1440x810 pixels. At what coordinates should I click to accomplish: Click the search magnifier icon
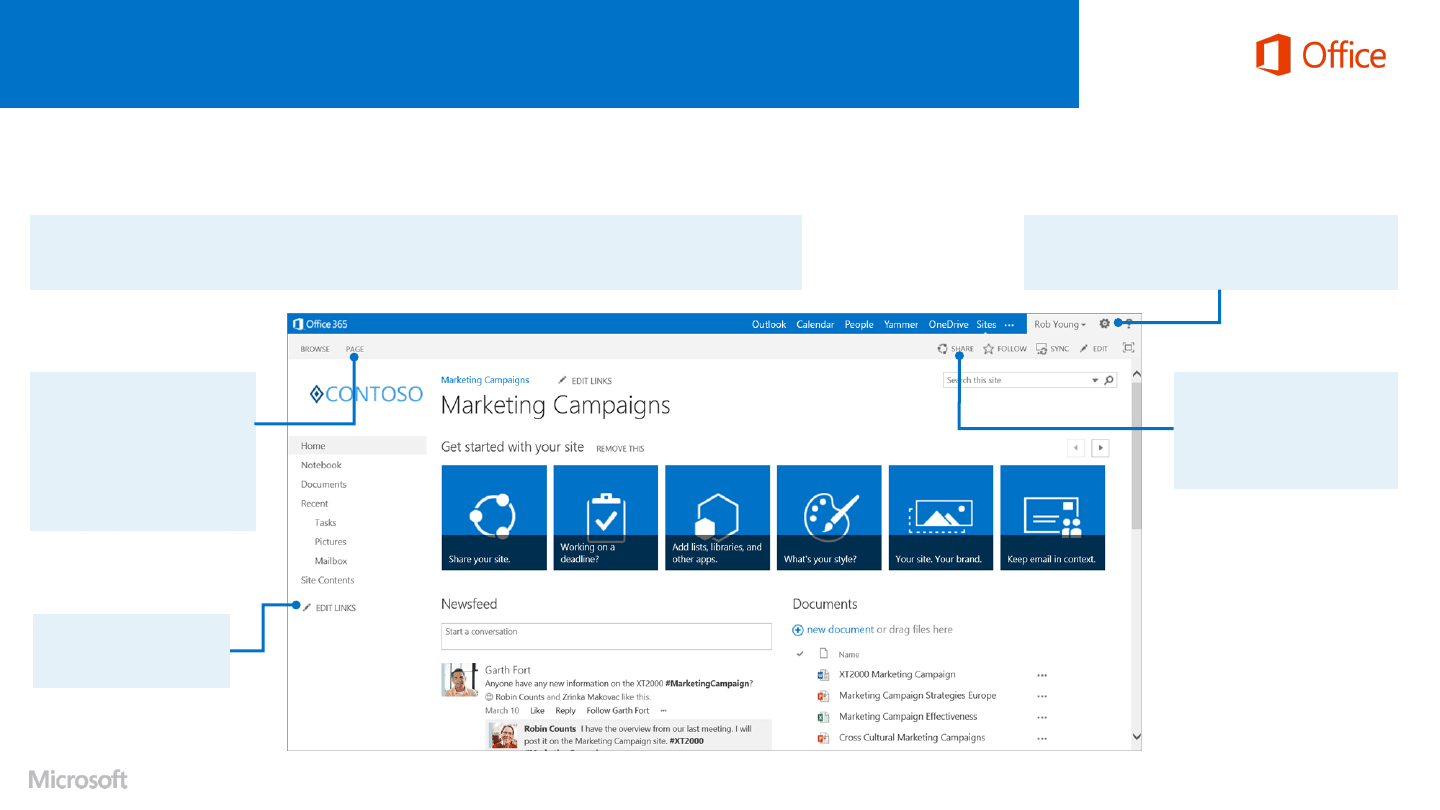coord(1109,381)
